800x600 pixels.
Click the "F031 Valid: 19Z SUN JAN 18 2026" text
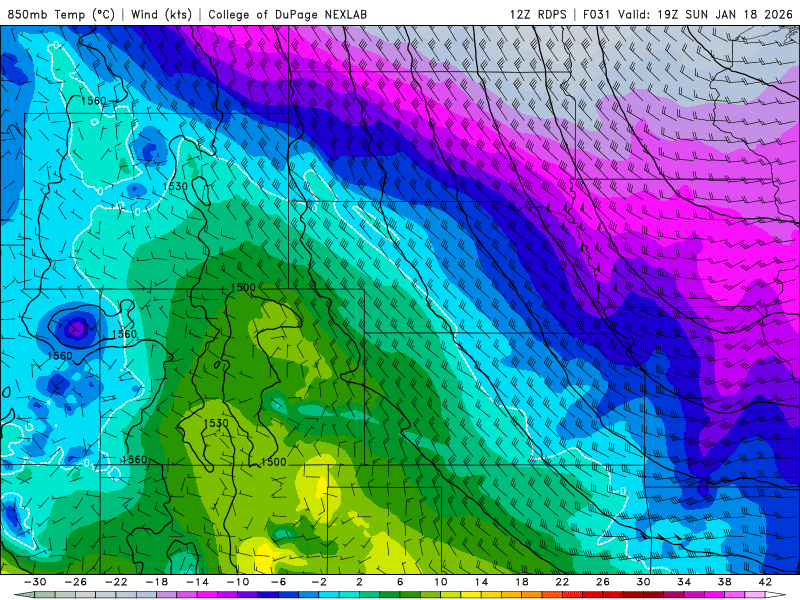tap(688, 14)
